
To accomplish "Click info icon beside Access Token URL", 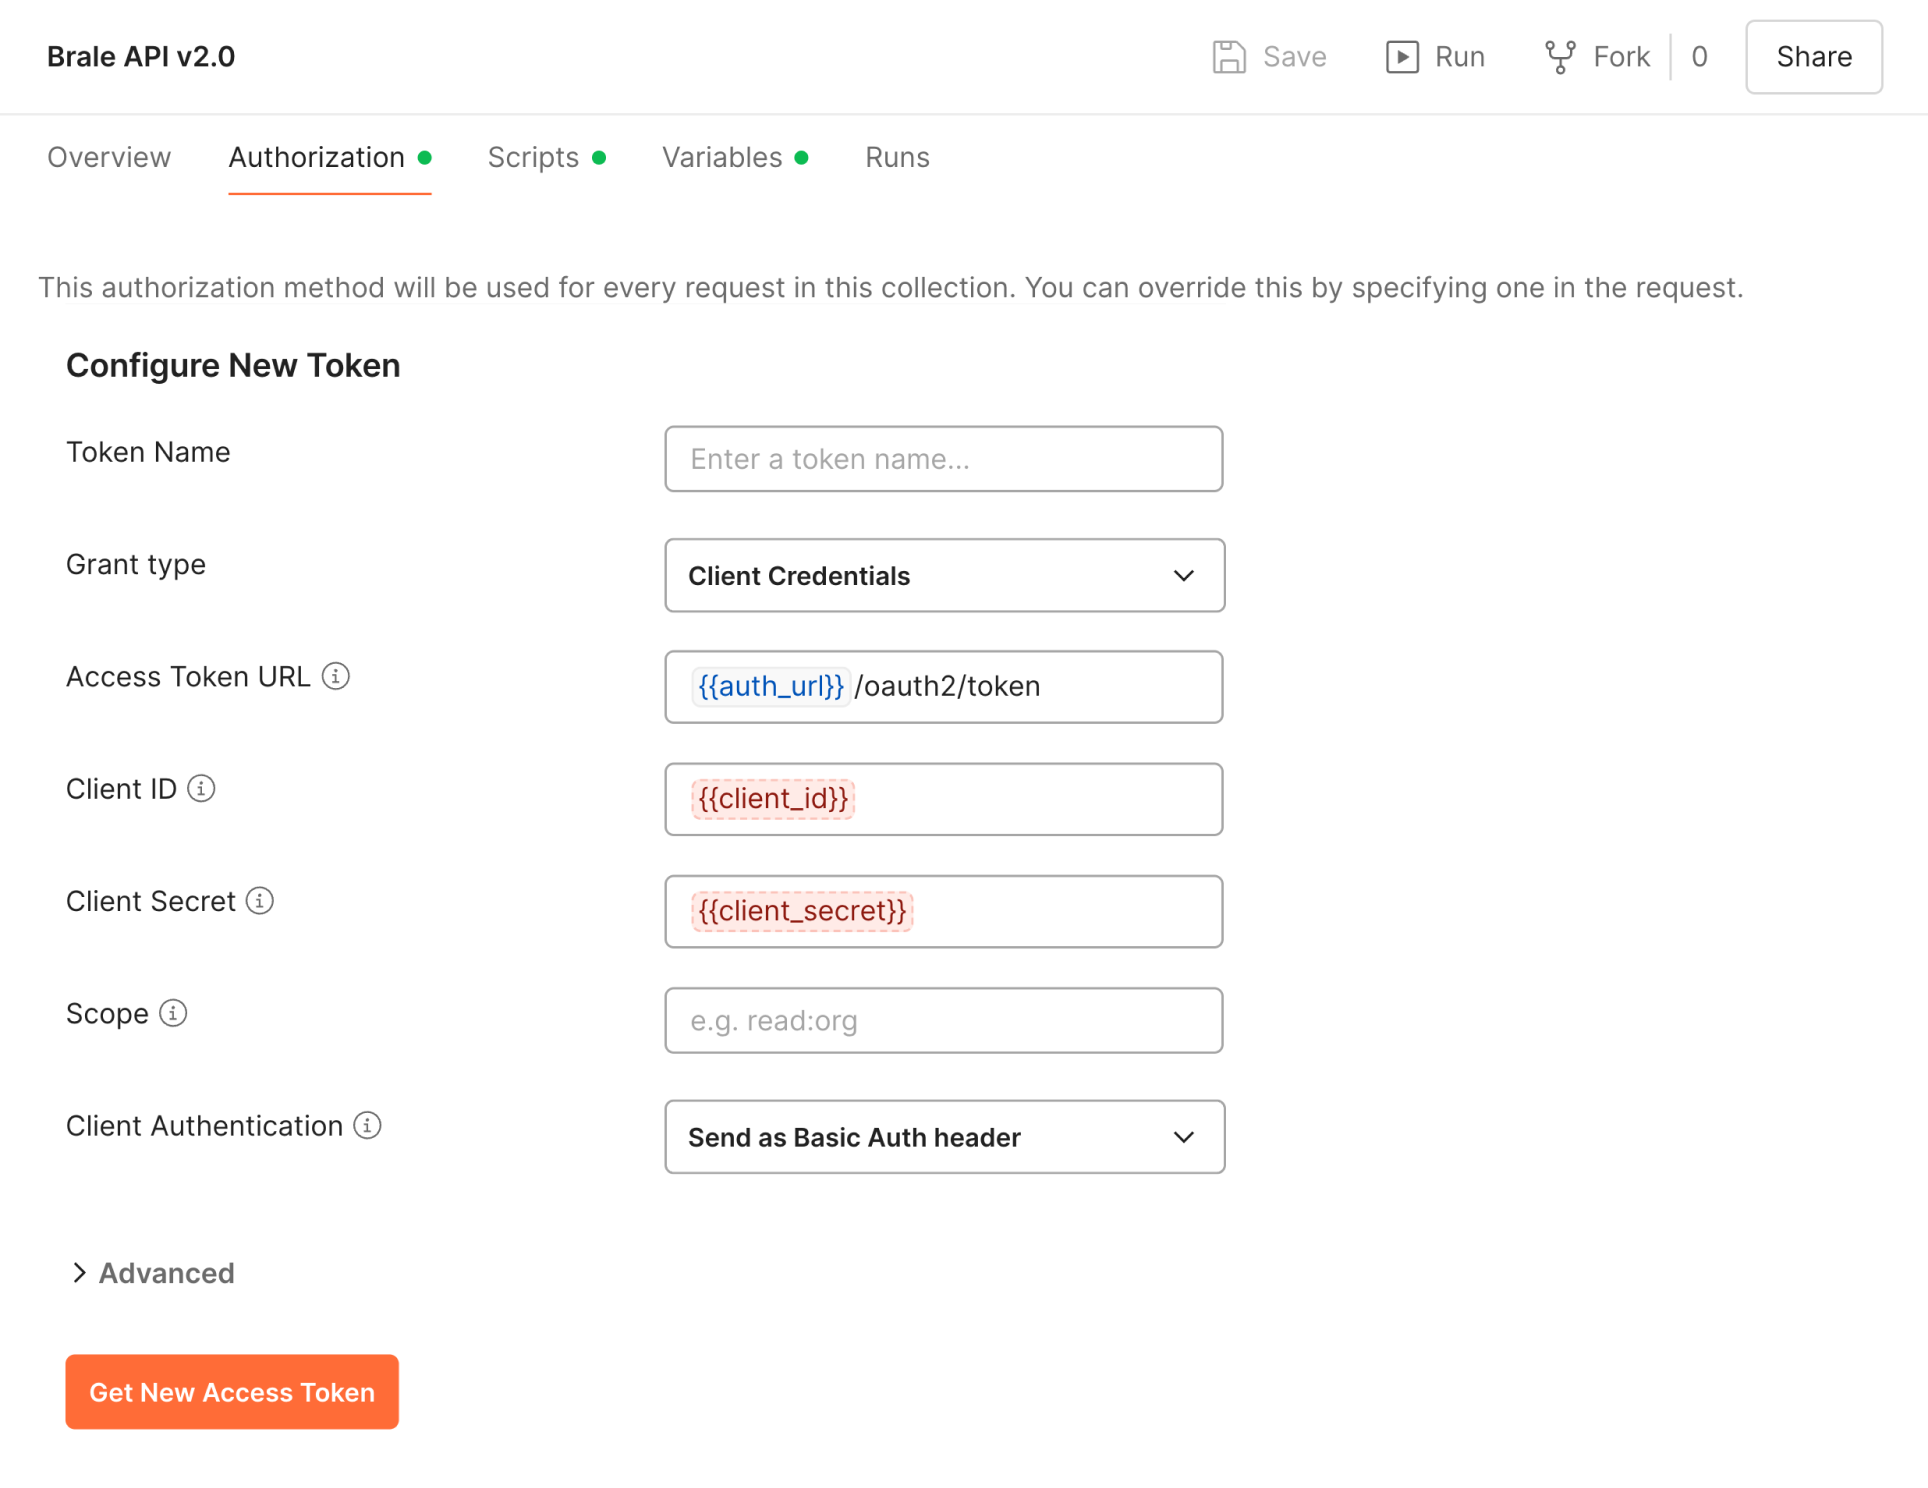I will (336, 677).
